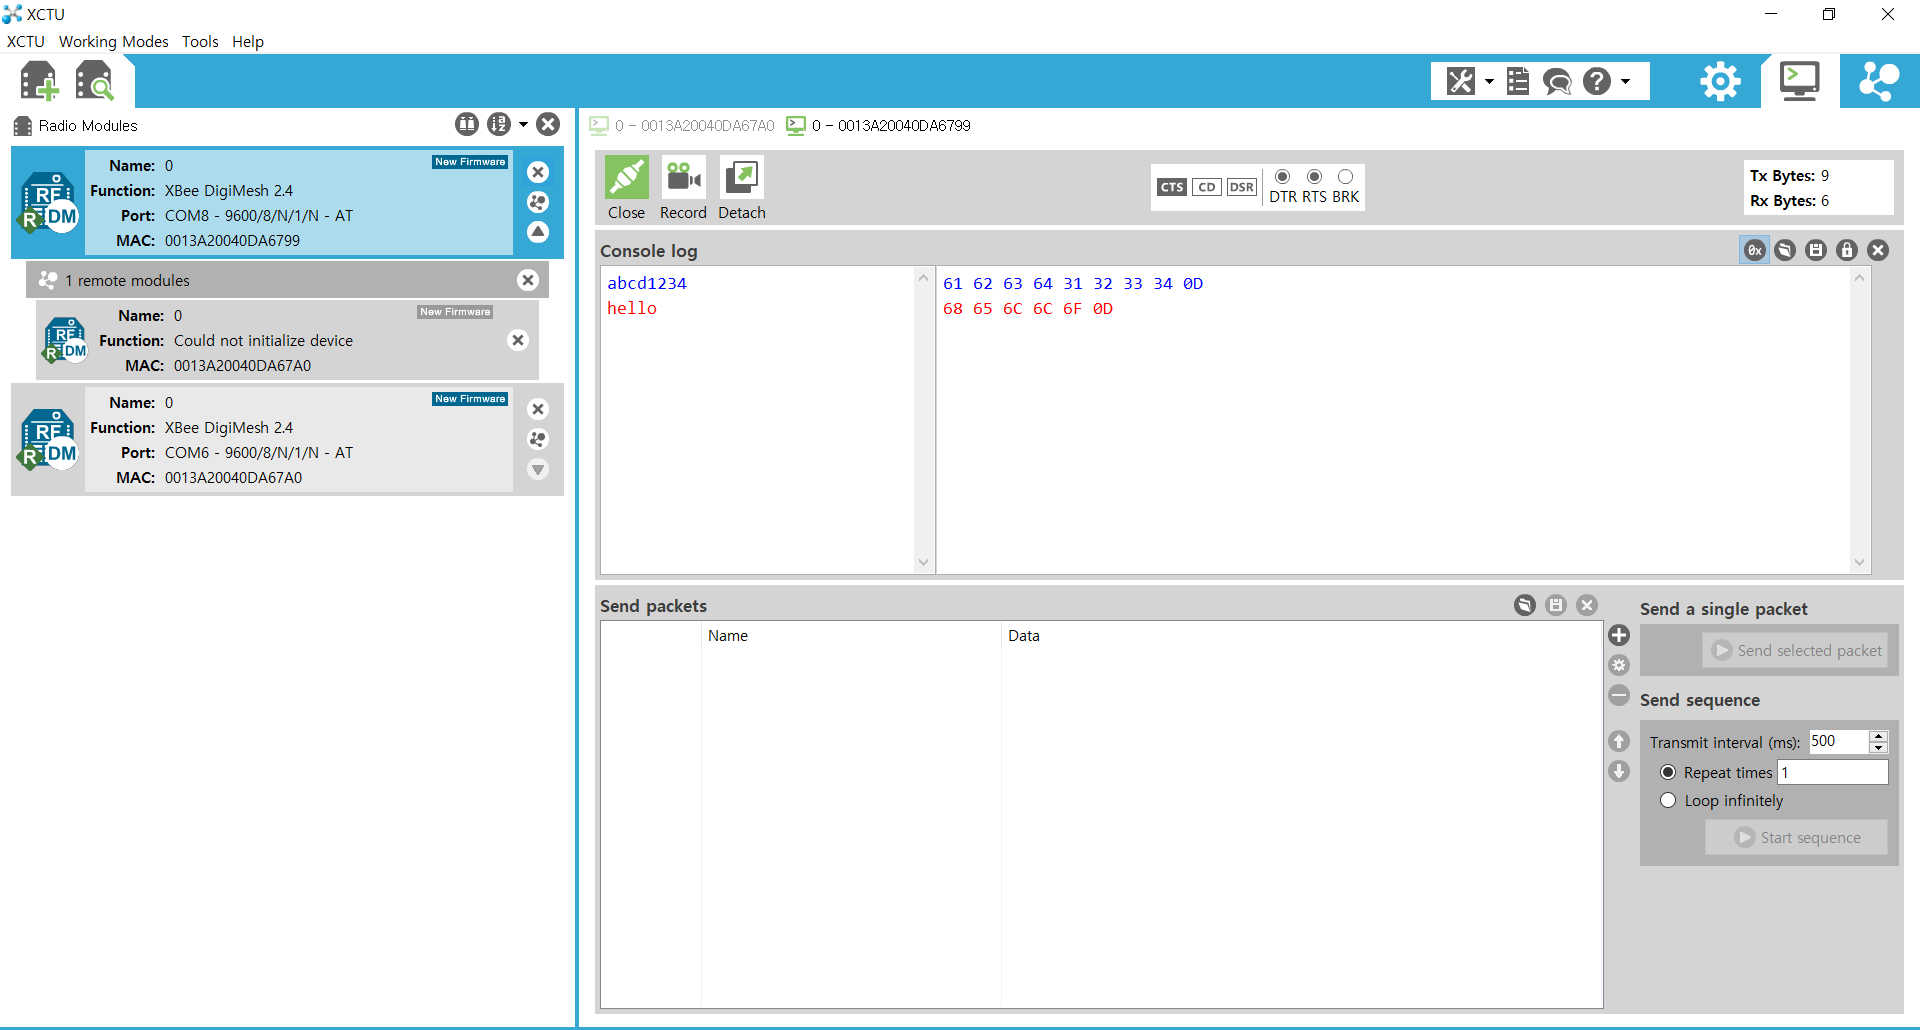Select the Loop infinitely option
Image resolution: width=1920 pixels, height=1030 pixels.
pos(1668,800)
